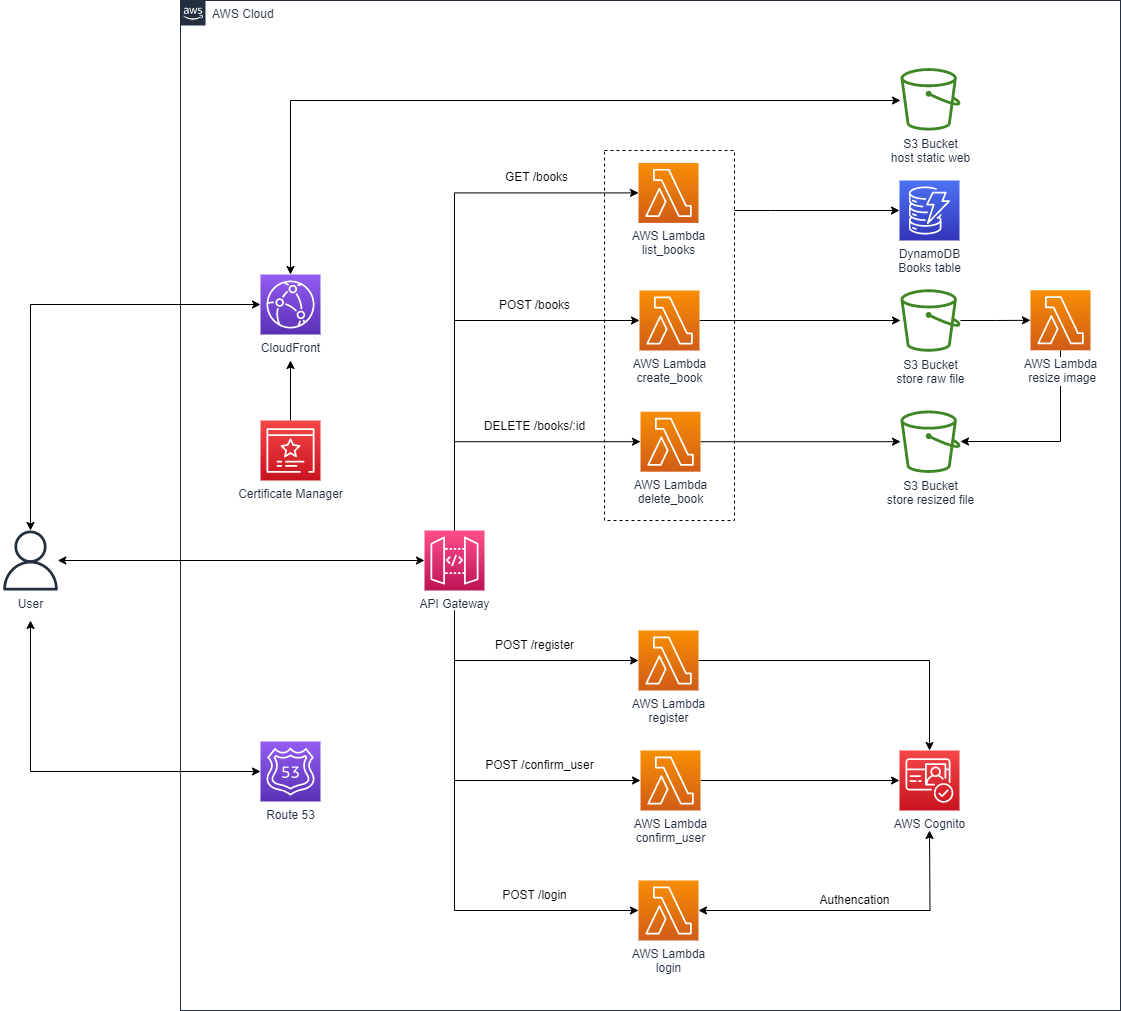1121x1011 pixels.
Task: Click the 'store resized file' caption
Action: [930, 500]
